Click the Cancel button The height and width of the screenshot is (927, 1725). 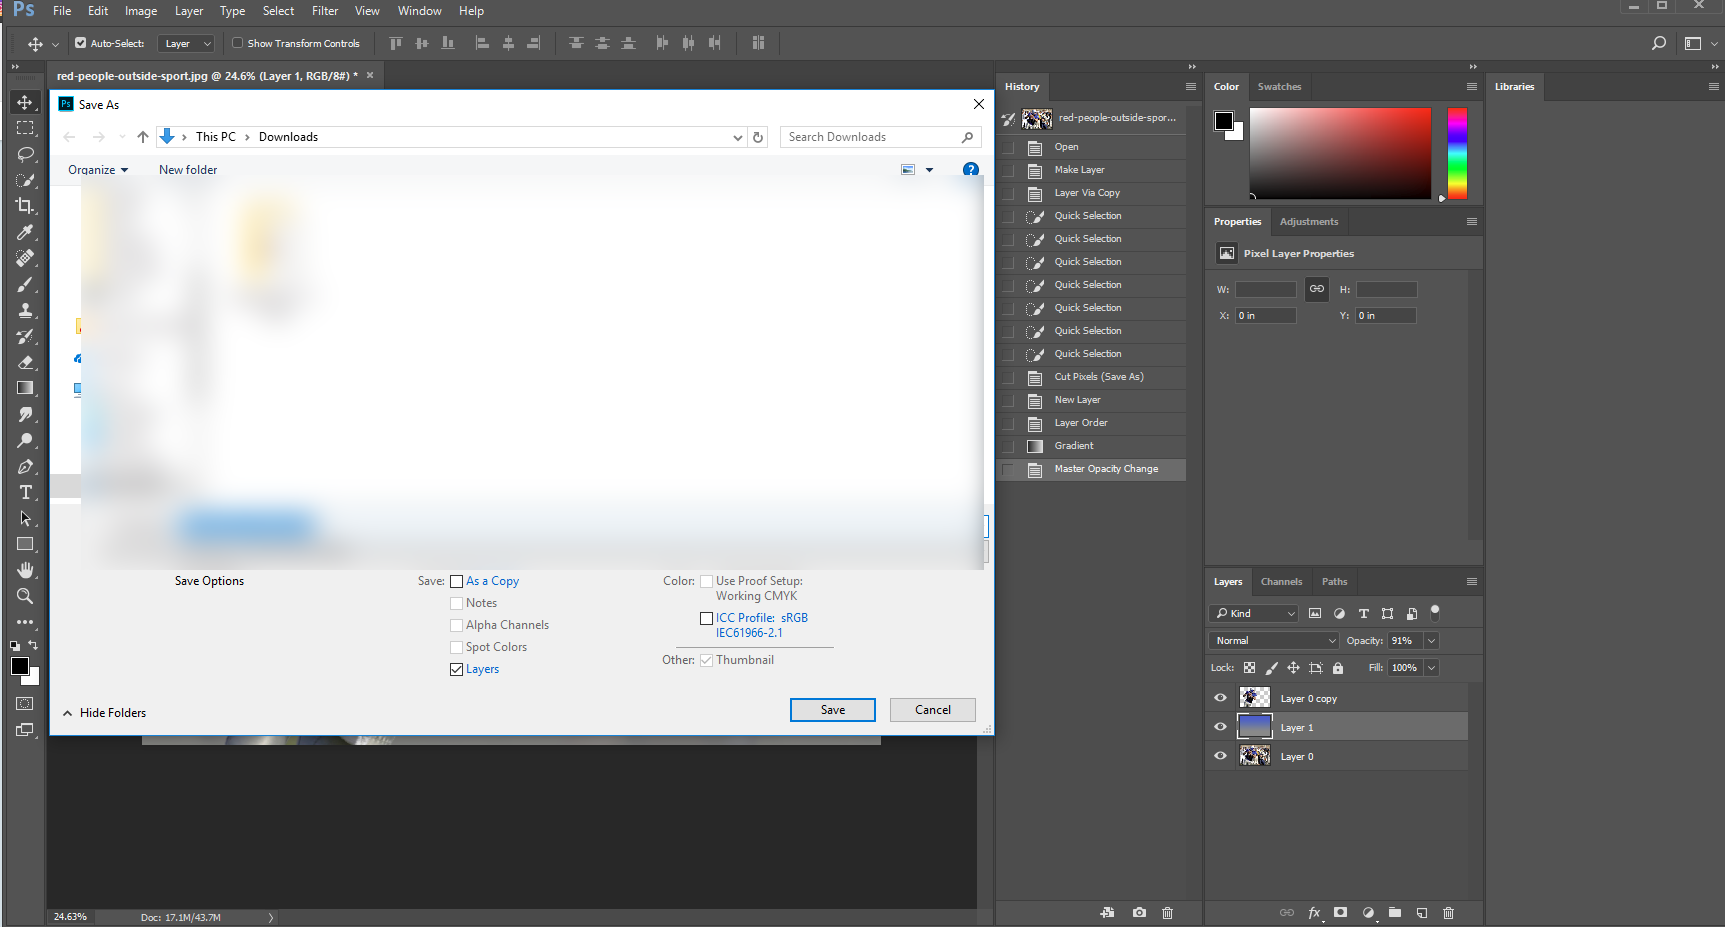(x=933, y=710)
